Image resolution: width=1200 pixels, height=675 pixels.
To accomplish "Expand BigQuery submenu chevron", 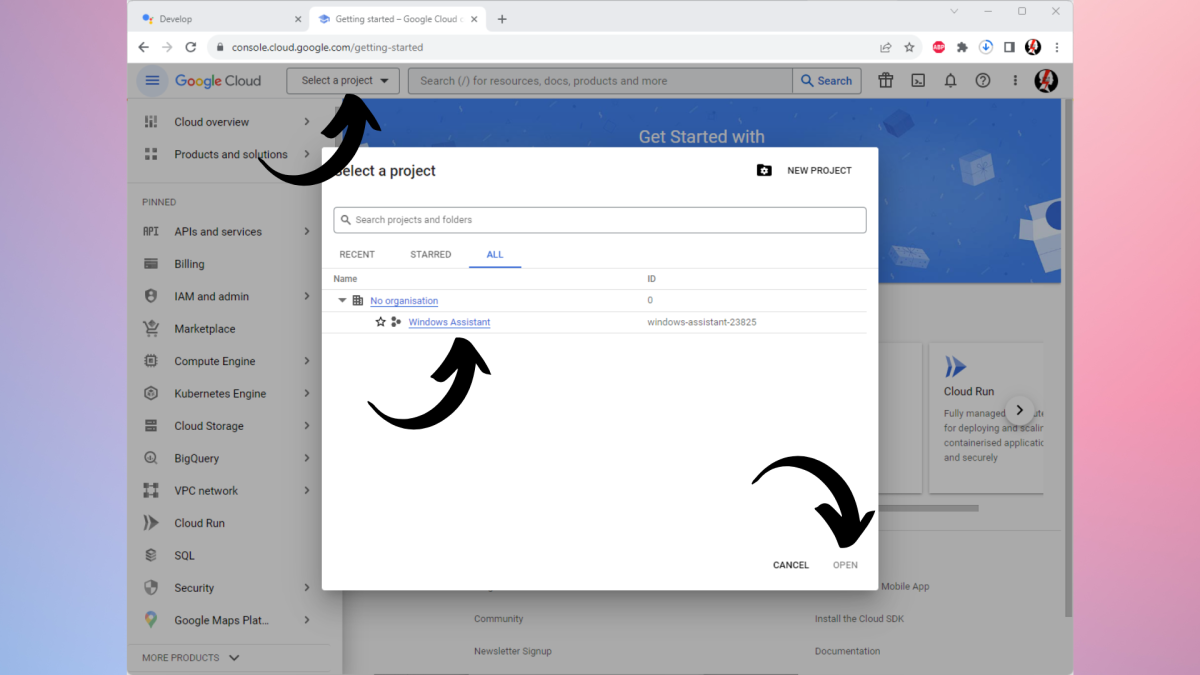I will (x=307, y=458).
